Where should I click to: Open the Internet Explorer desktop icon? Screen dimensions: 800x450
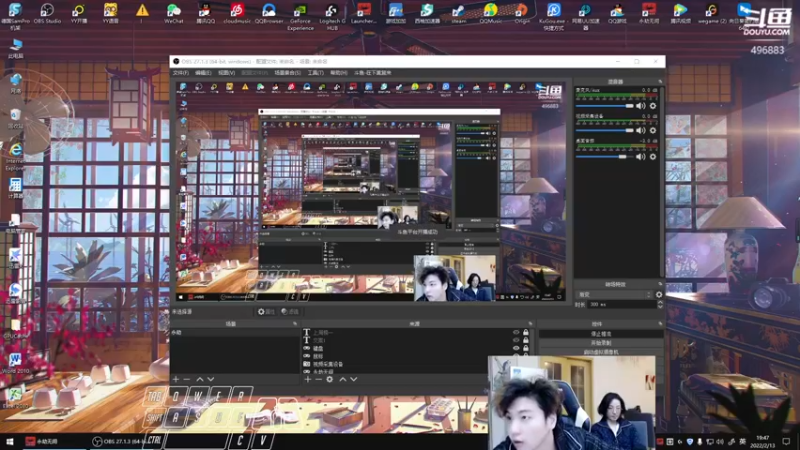[15, 156]
